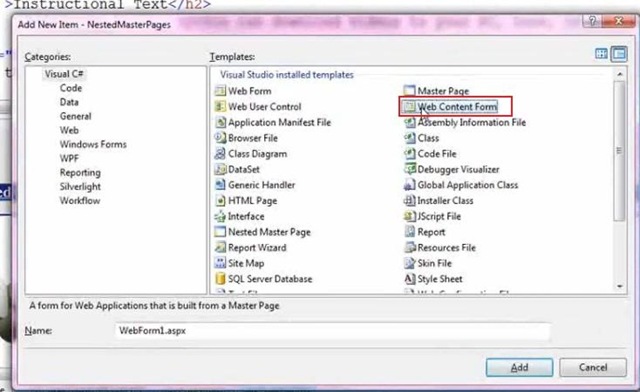640x392 pixels.
Task: Open the dialog Help question-mark button
Action: click(592, 21)
